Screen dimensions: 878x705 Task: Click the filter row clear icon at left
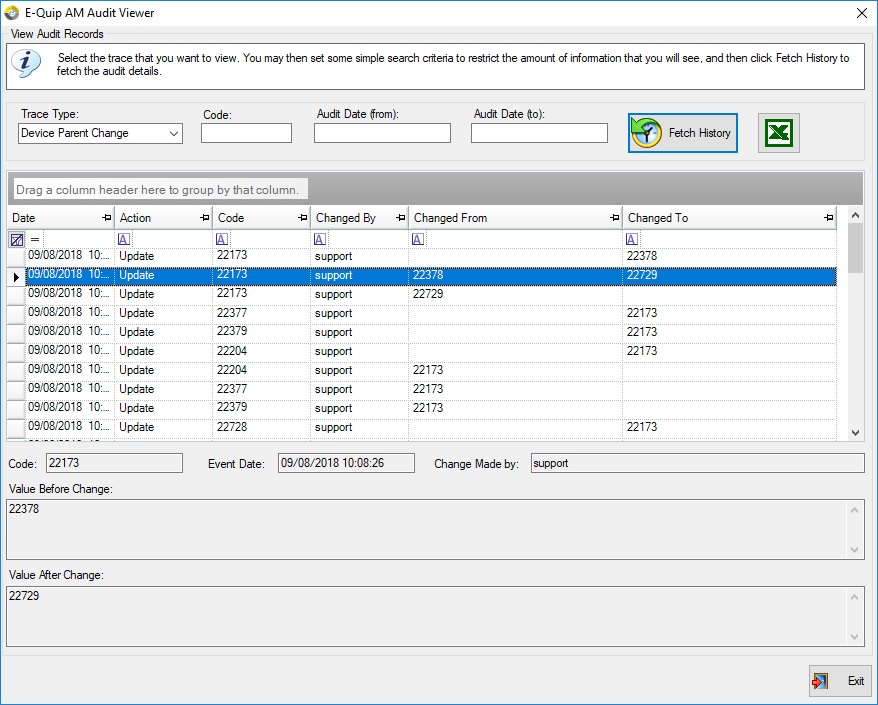pos(17,240)
